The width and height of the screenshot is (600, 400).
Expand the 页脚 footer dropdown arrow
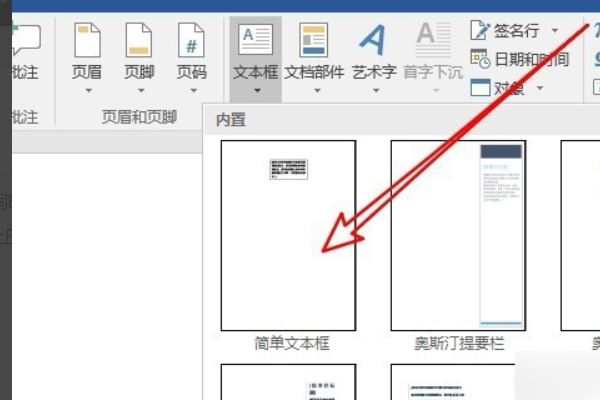[x=141, y=91]
